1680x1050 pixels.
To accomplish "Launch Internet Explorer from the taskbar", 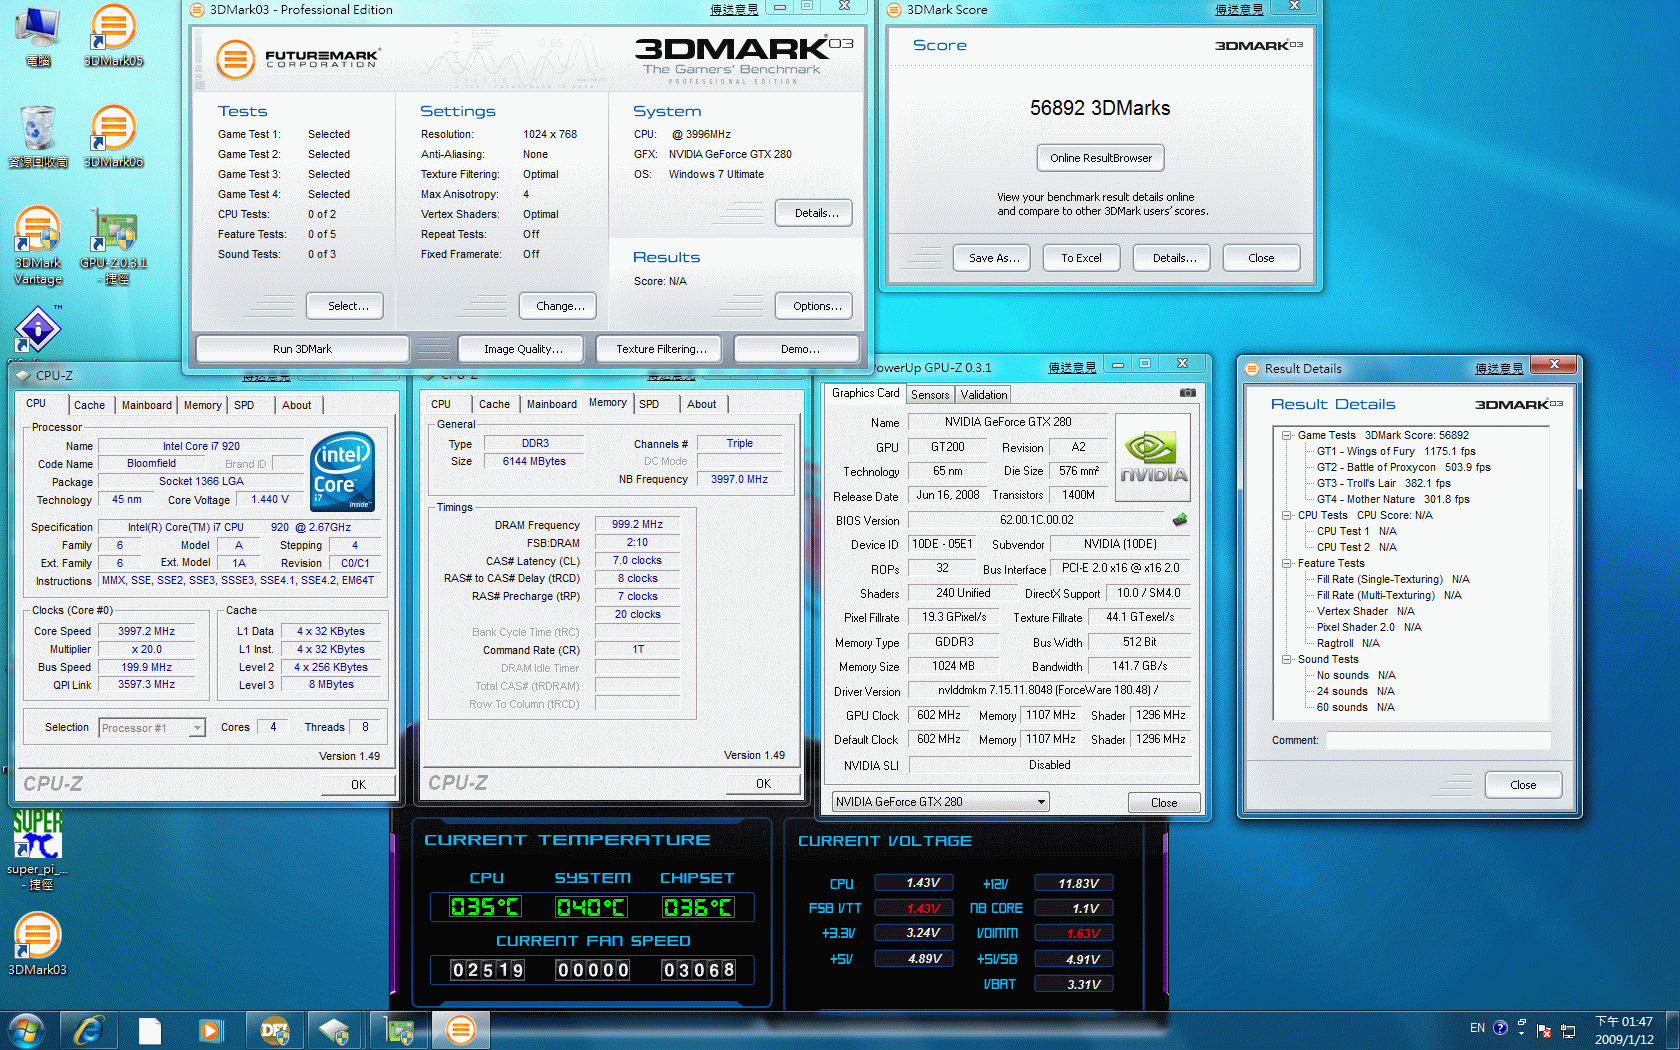I will tap(89, 1030).
